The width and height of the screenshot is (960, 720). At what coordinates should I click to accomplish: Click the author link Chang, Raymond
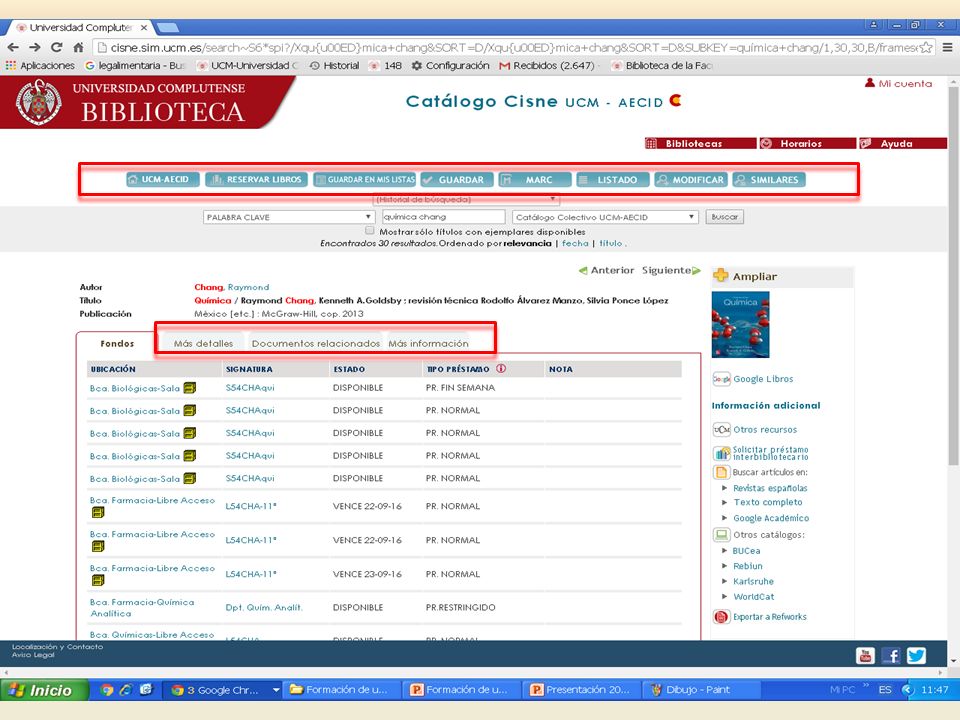click(231, 287)
